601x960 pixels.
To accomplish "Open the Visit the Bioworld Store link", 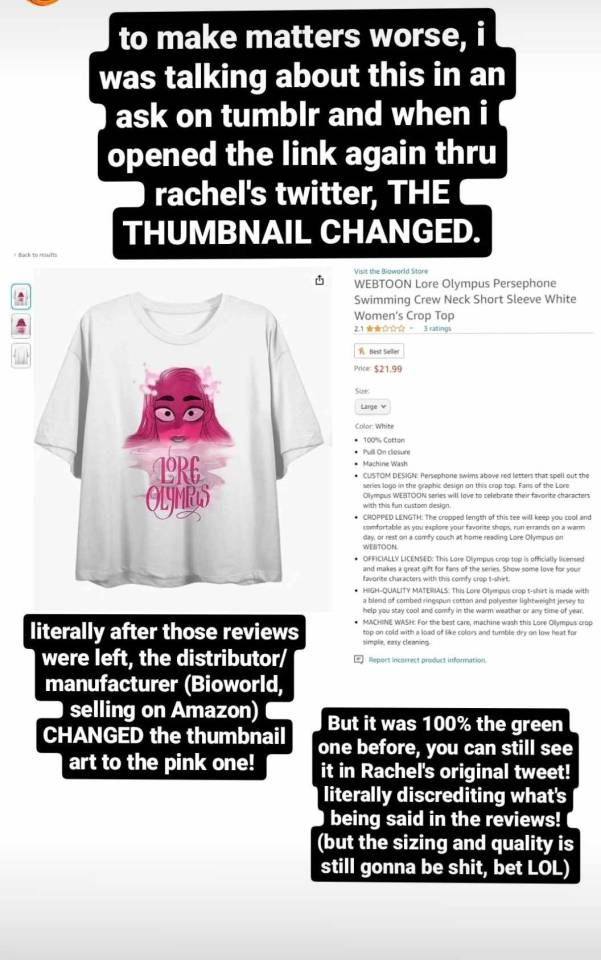I will 391,271.
